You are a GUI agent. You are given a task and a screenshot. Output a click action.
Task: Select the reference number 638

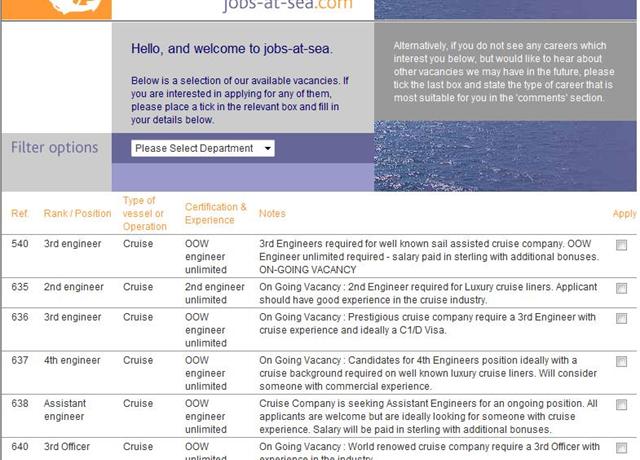click(x=20, y=404)
